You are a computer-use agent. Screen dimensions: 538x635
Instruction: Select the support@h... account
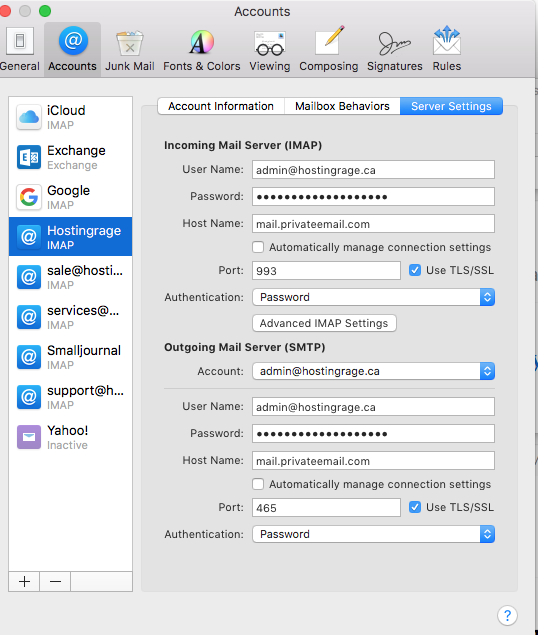click(x=70, y=397)
